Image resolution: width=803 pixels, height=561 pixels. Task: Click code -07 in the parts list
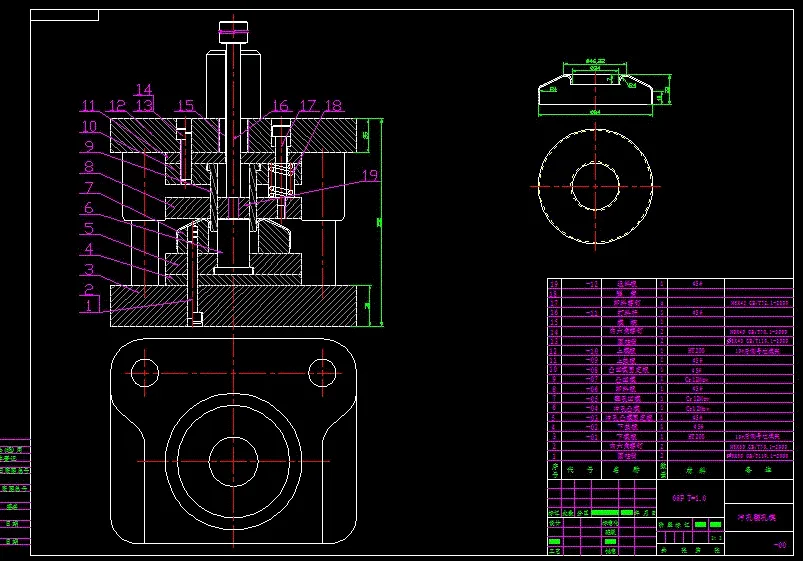pos(591,380)
